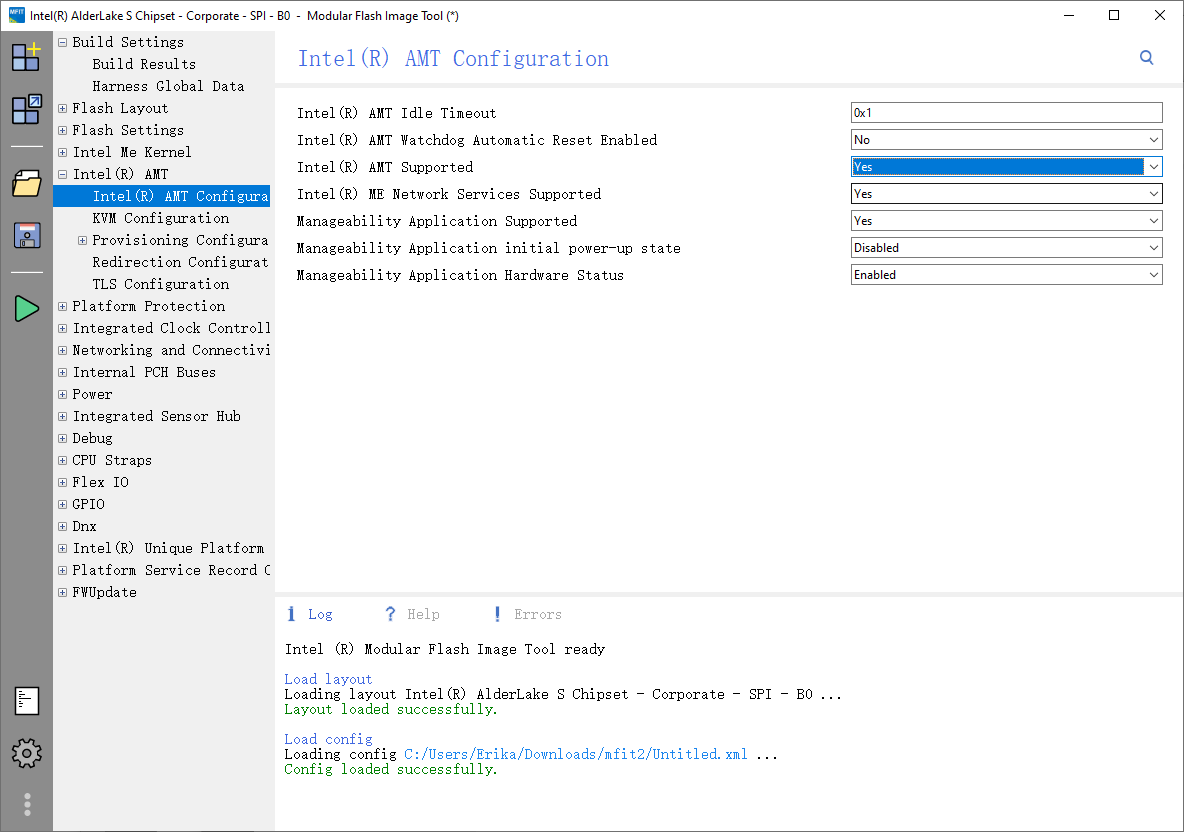The width and height of the screenshot is (1184, 832).
Task: Collapse the Build Settings section
Action: click(62, 41)
